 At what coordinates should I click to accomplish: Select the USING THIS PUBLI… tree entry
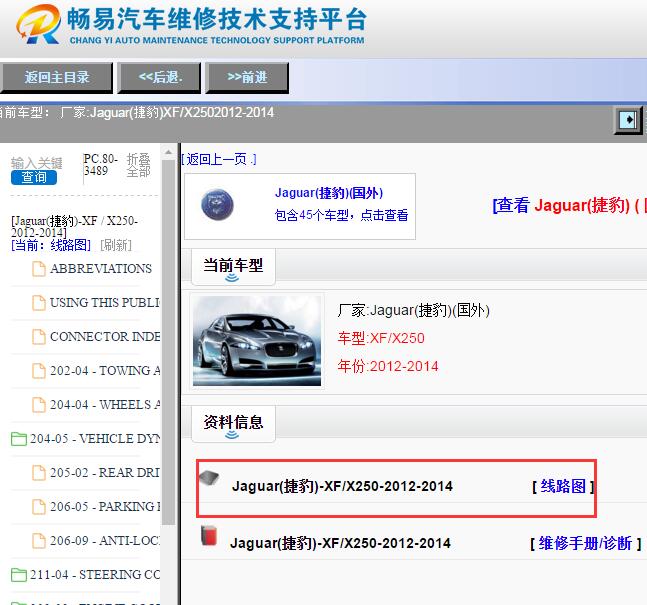[x=105, y=302]
